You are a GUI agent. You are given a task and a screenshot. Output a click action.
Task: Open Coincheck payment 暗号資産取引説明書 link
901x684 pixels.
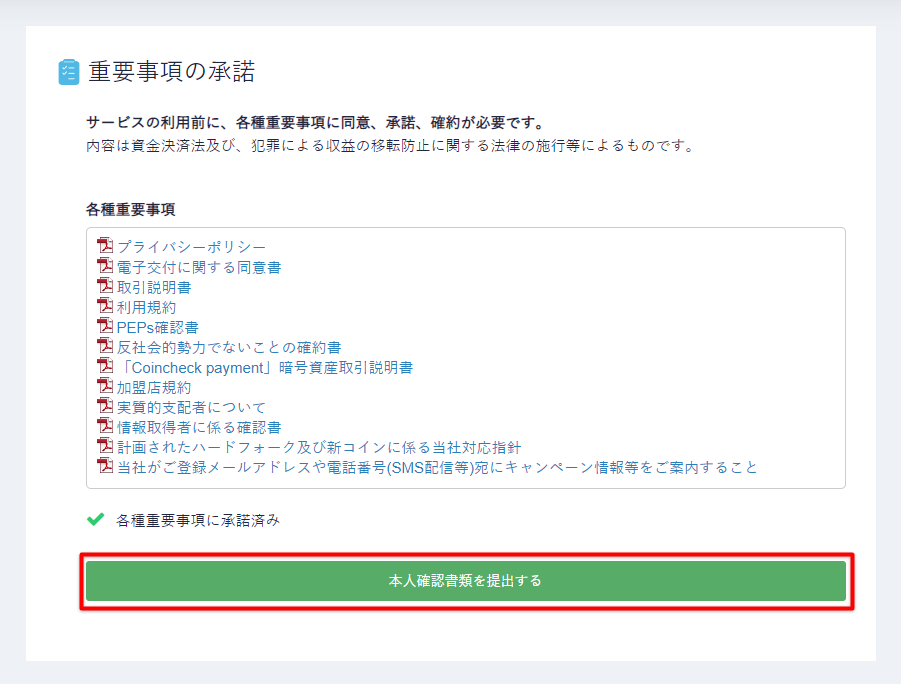click(265, 368)
